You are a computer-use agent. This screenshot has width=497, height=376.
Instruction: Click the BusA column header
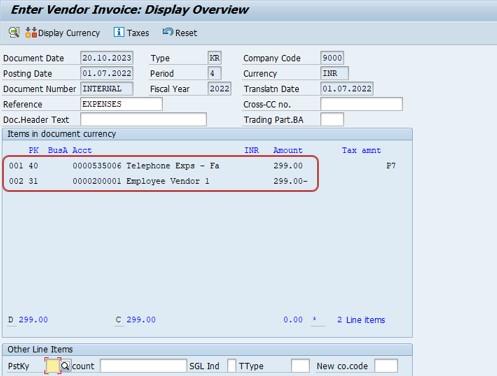point(58,150)
